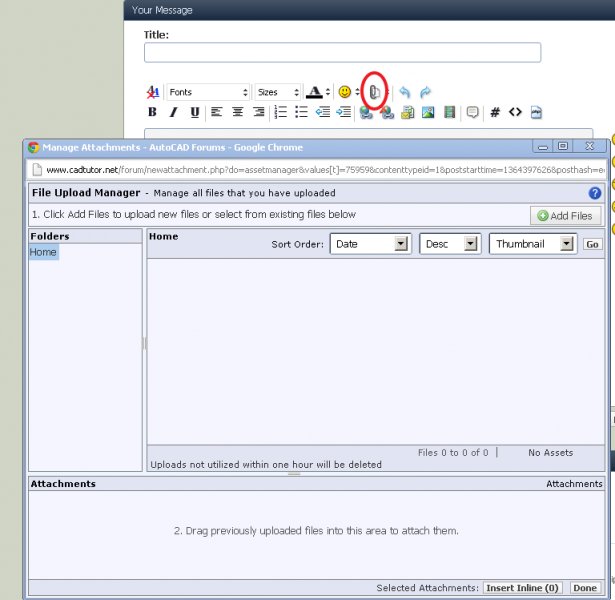Click the blue help question mark icon
615x600 pixels.
point(595,193)
